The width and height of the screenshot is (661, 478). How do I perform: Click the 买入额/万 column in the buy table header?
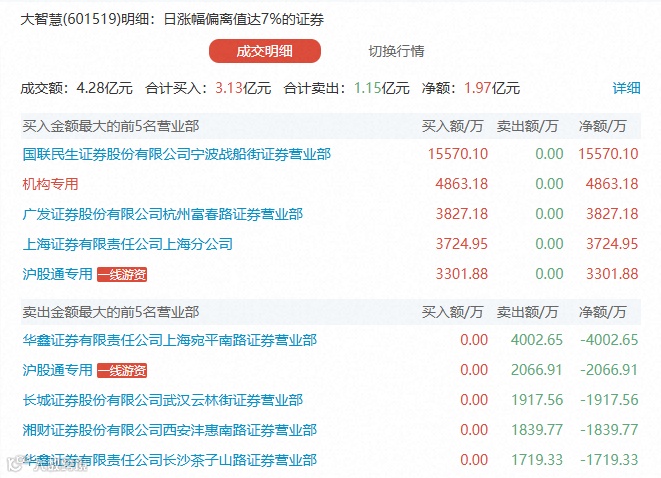pos(452,126)
